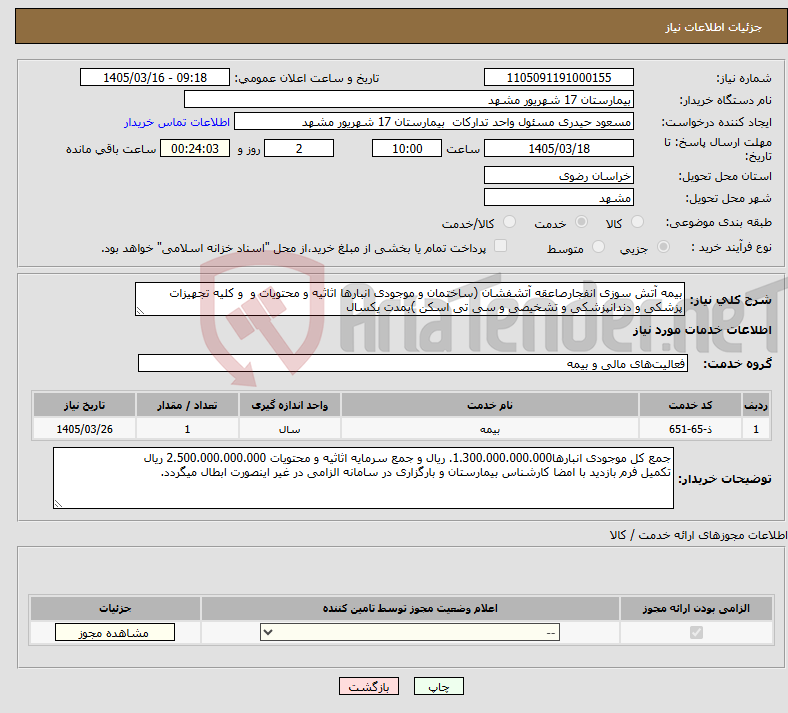
Task: Choose the جزیی purchase type radio
Action: click(663, 247)
